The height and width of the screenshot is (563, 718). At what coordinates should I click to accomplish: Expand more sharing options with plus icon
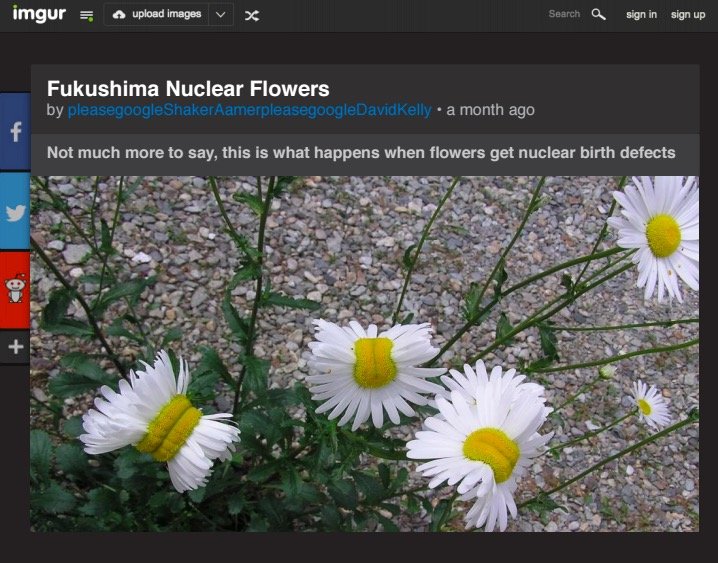click(x=14, y=347)
